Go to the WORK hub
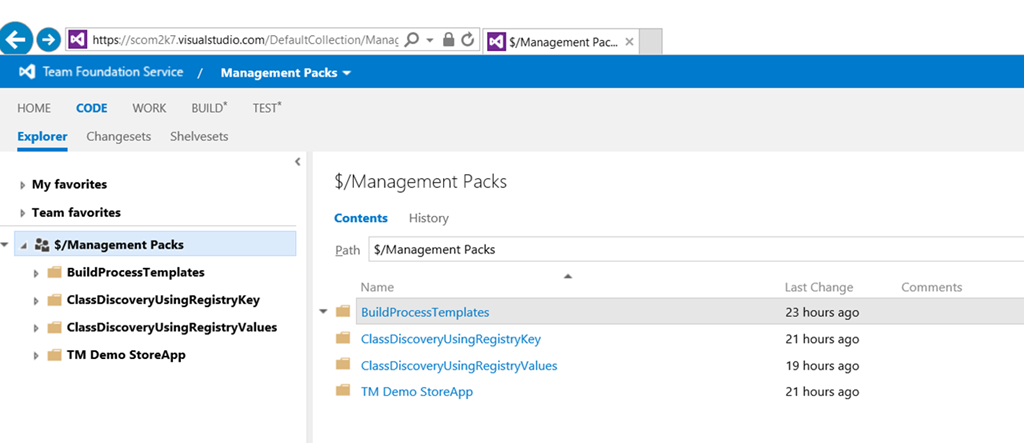 coord(149,108)
